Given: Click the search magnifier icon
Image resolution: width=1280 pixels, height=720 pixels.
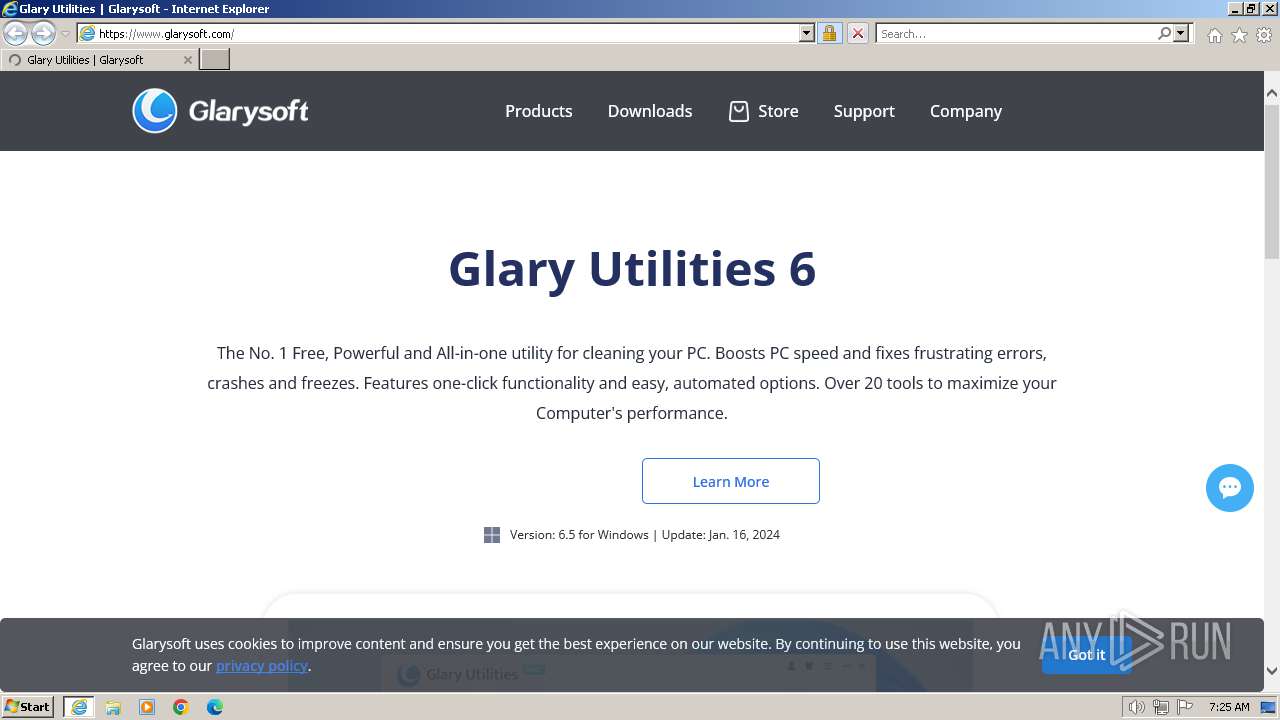Looking at the screenshot, I should click(1164, 33).
